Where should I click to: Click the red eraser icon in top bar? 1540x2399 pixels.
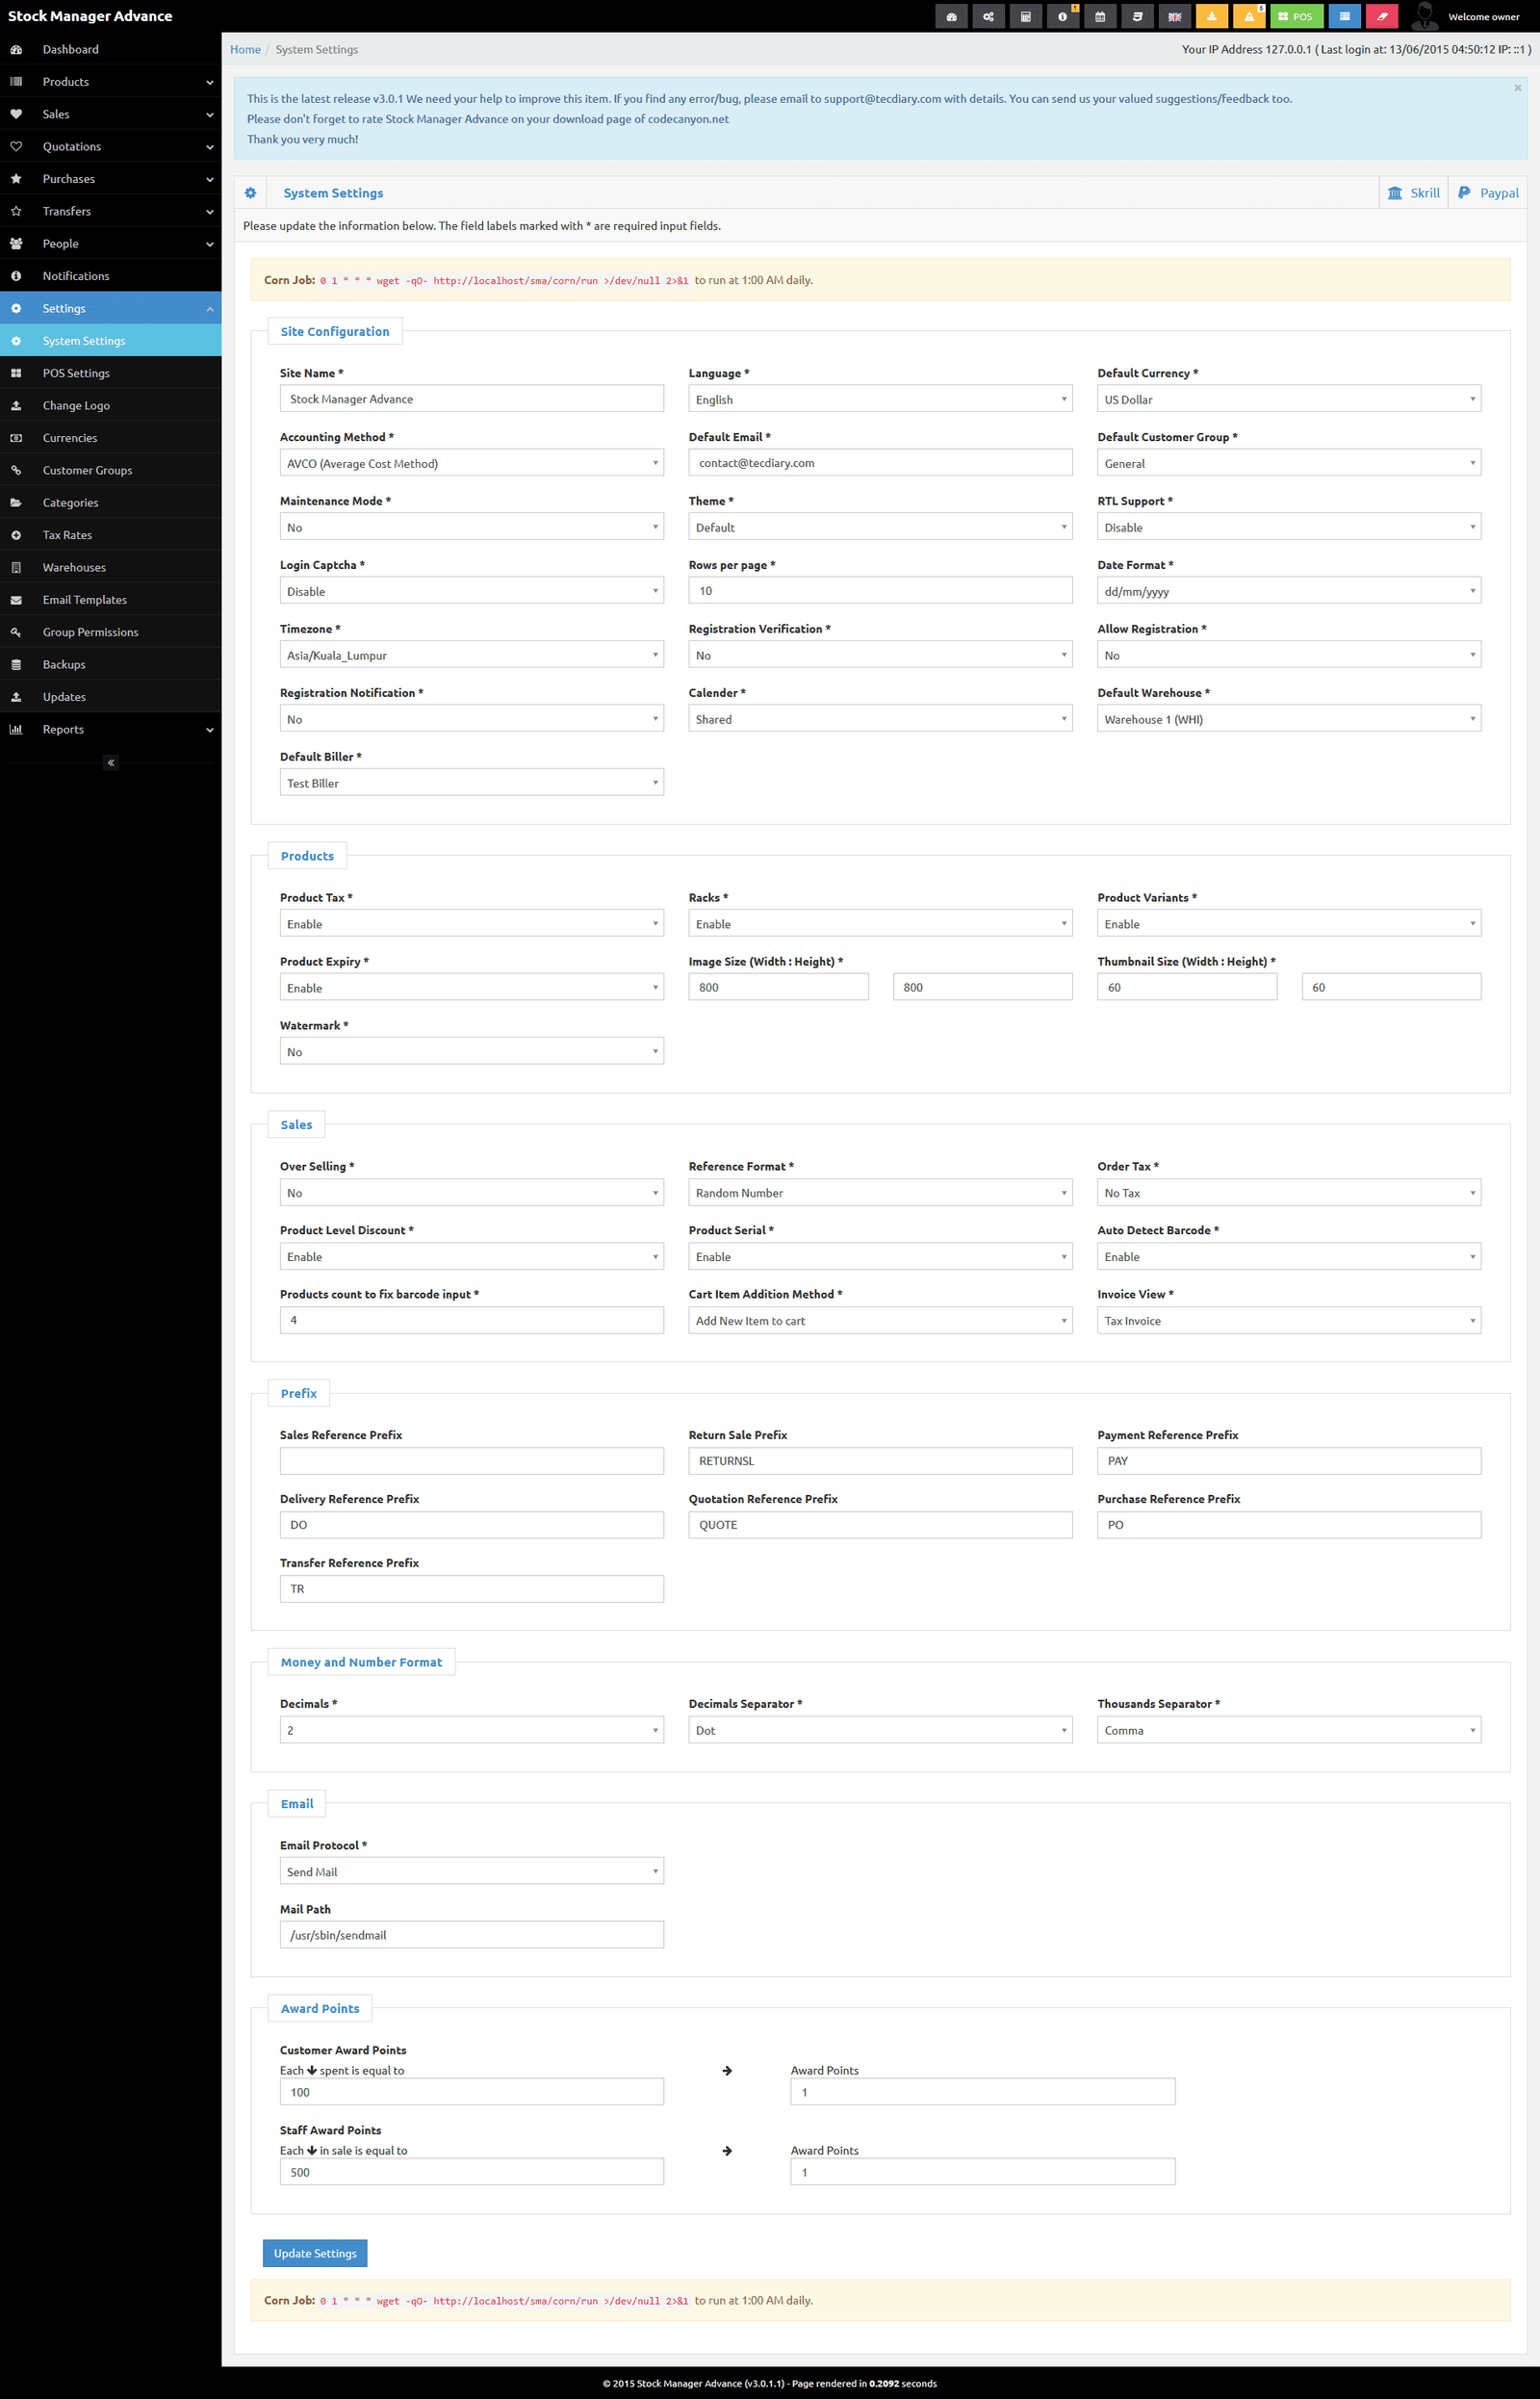[x=1382, y=16]
